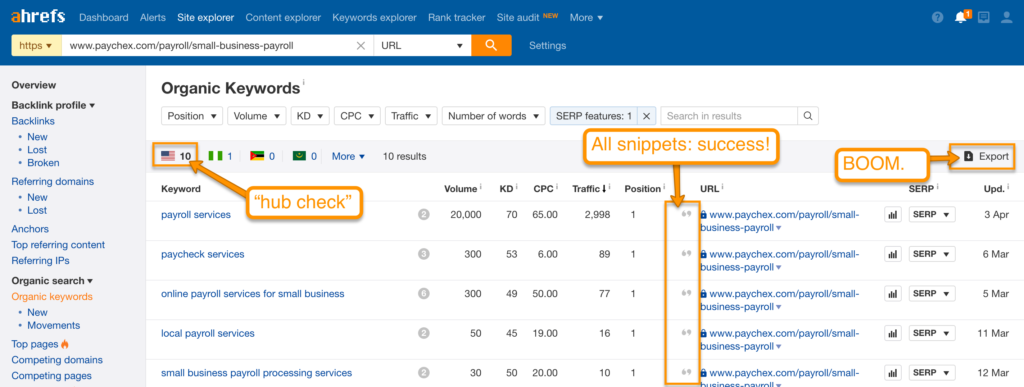
Task: Open Competing domains in sidebar
Action: [x=57, y=360]
